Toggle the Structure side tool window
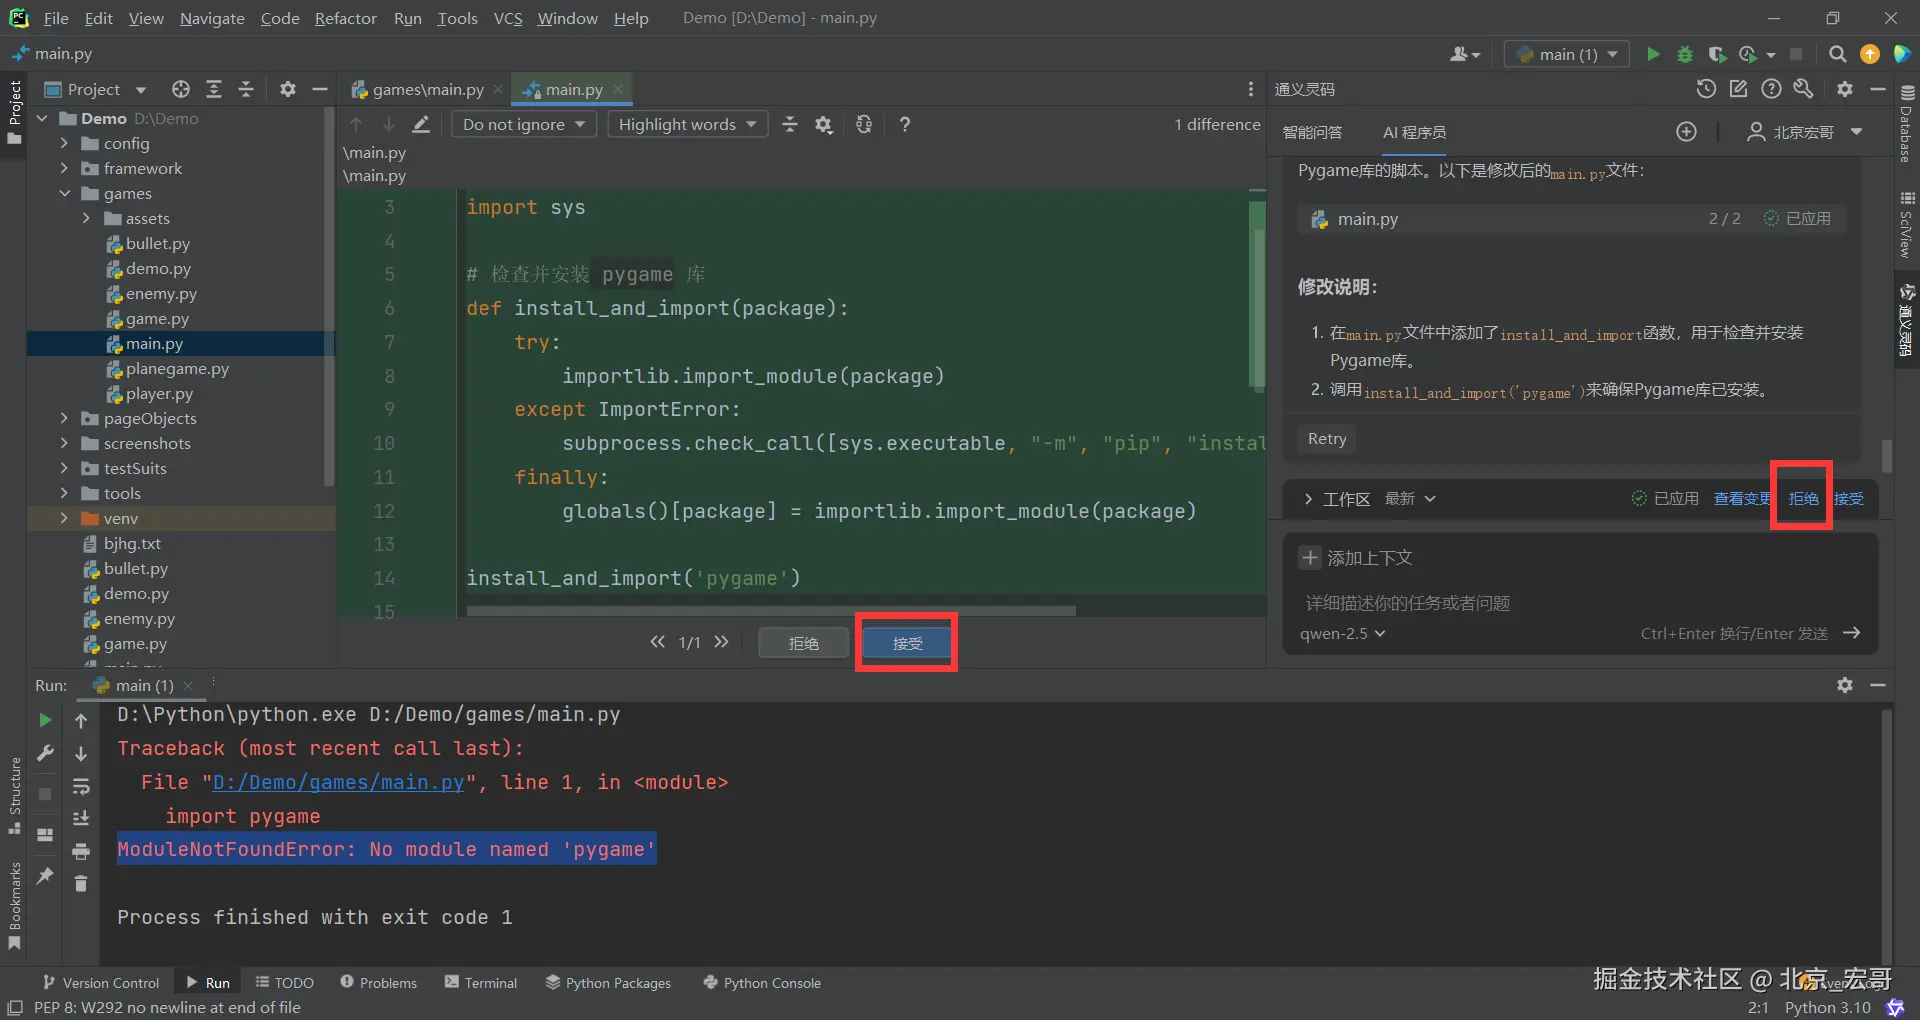Image resolution: width=1920 pixels, height=1020 pixels. click(x=14, y=796)
